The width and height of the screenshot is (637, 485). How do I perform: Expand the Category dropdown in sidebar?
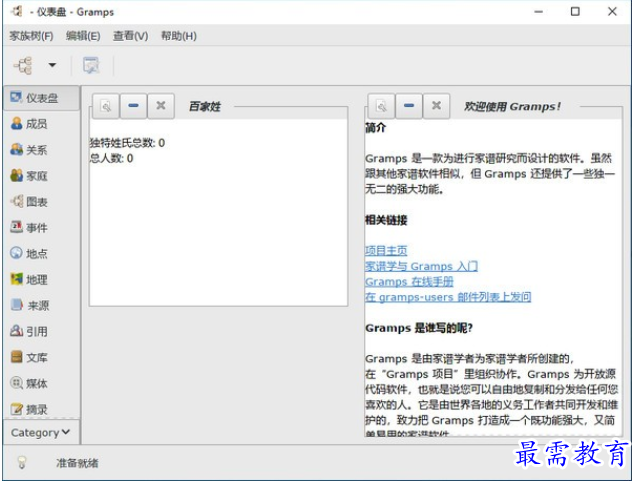[x=41, y=433]
